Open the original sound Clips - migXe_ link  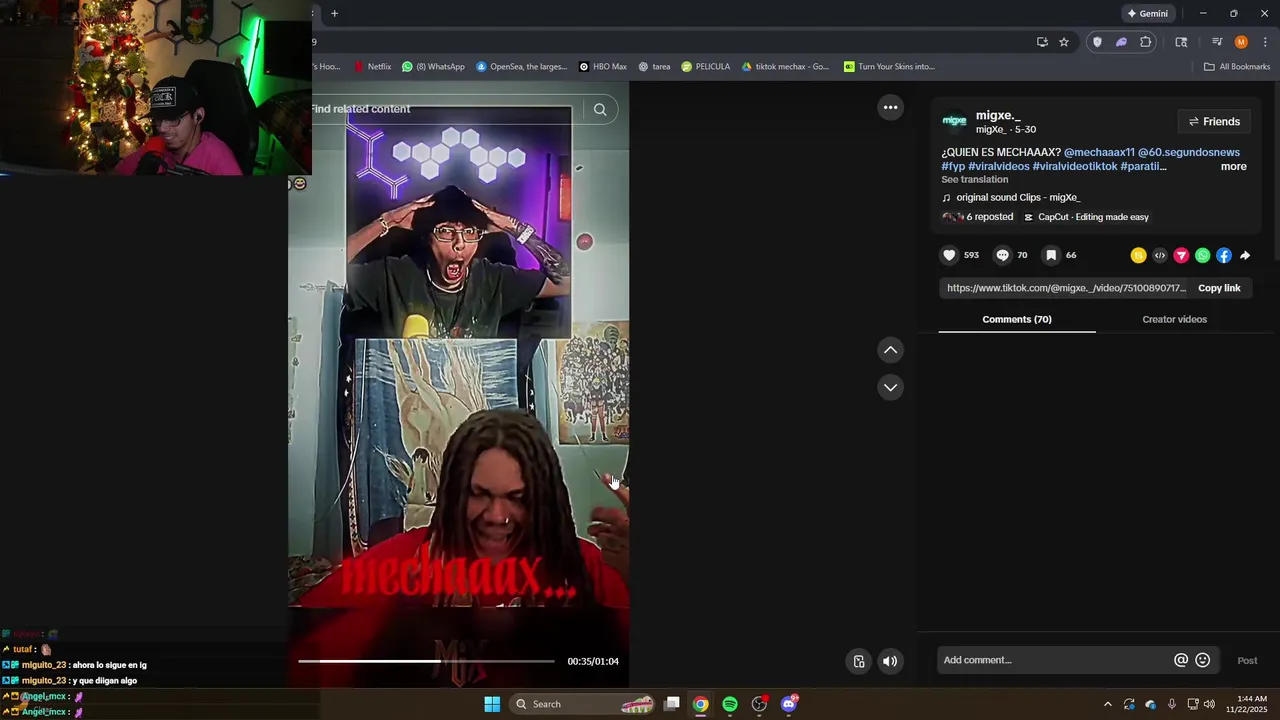pyautogui.click(x=1018, y=198)
